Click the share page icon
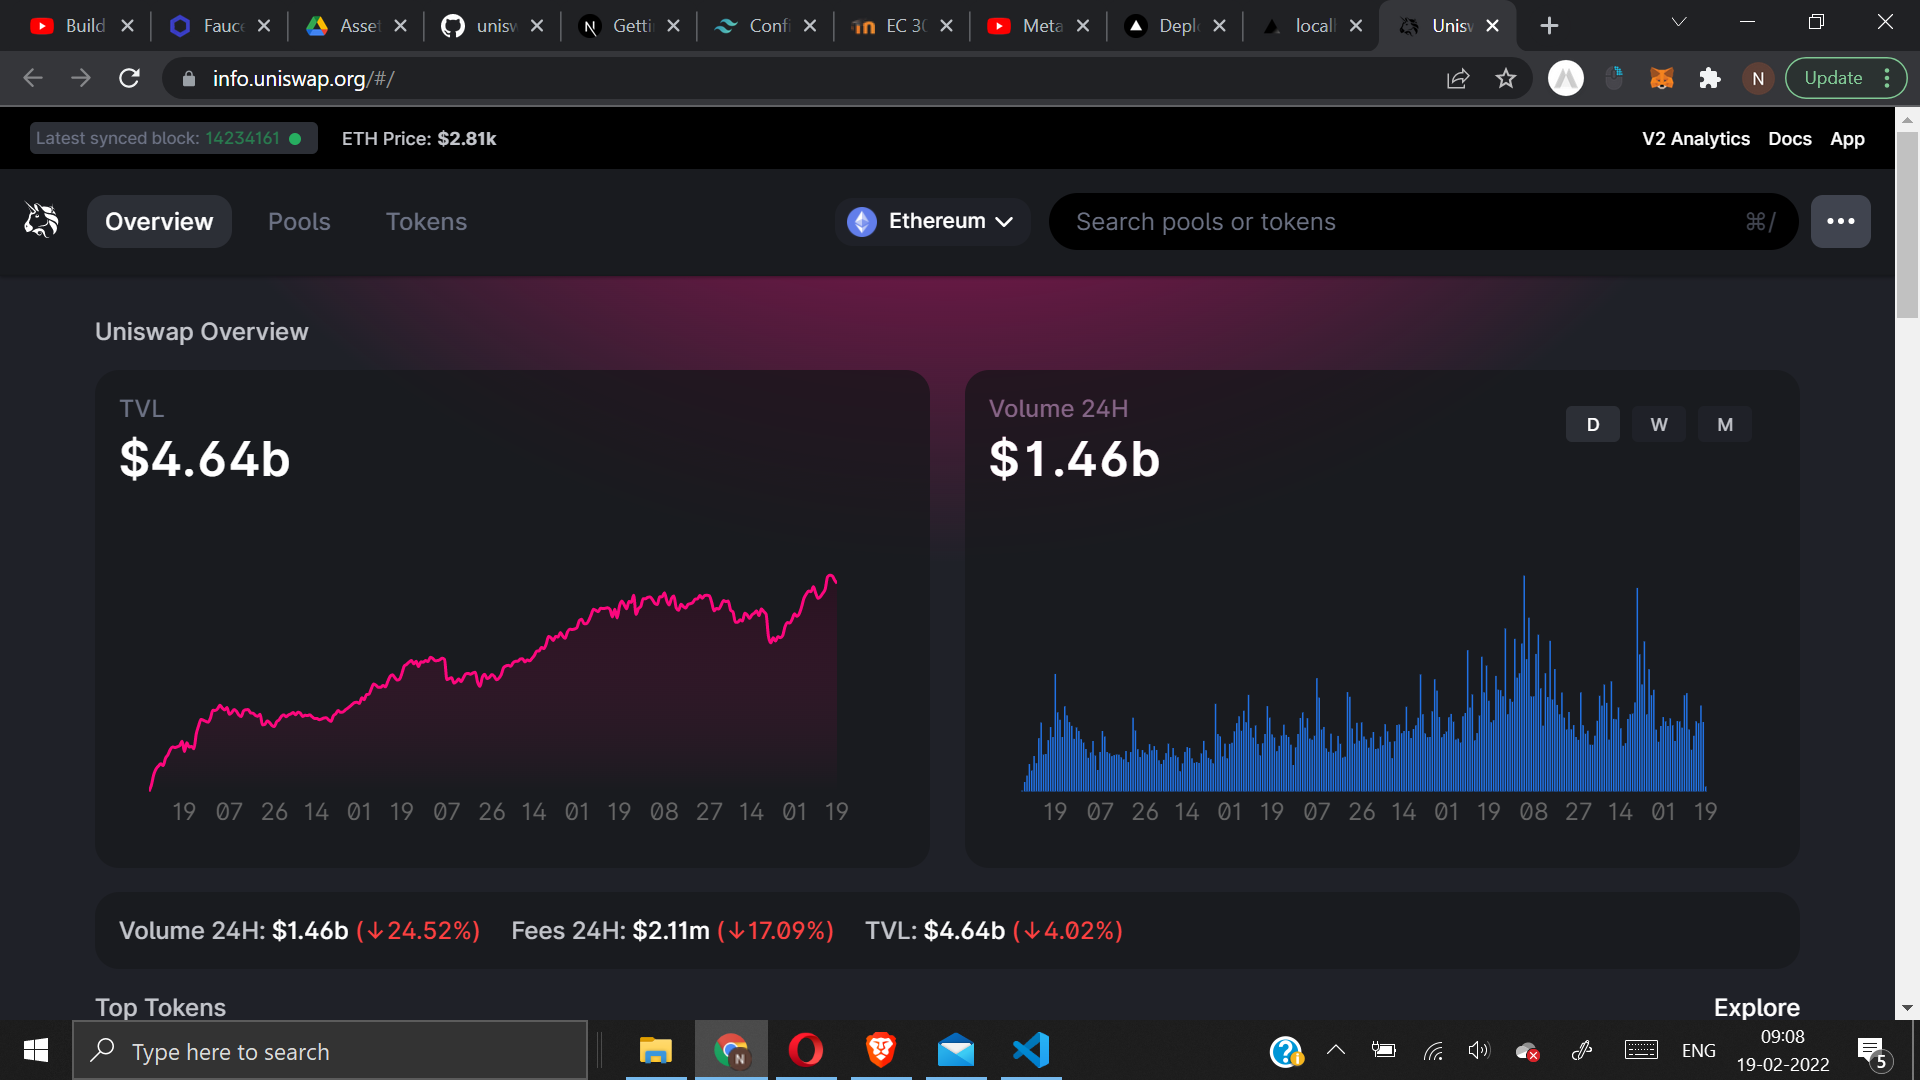Image resolution: width=1920 pixels, height=1080 pixels. click(1458, 78)
